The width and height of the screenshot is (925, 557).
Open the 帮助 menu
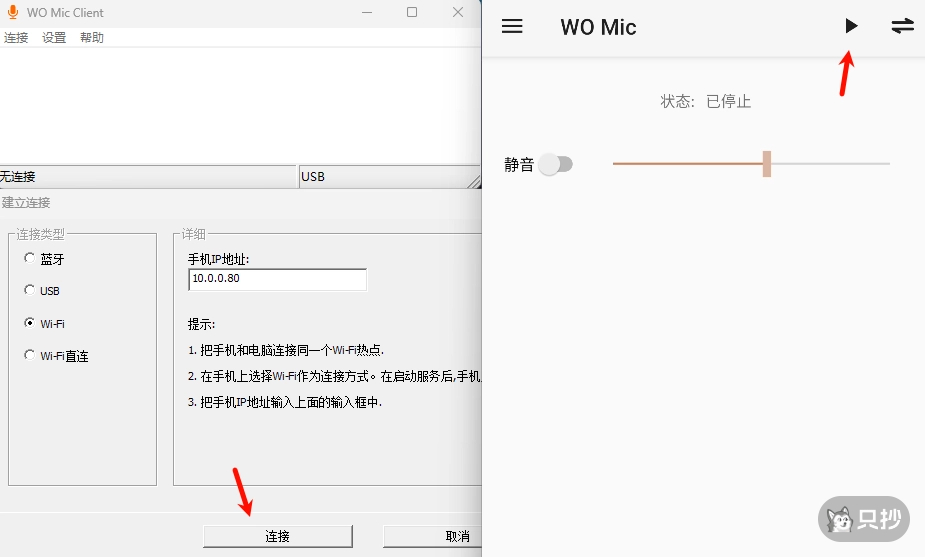pos(91,38)
